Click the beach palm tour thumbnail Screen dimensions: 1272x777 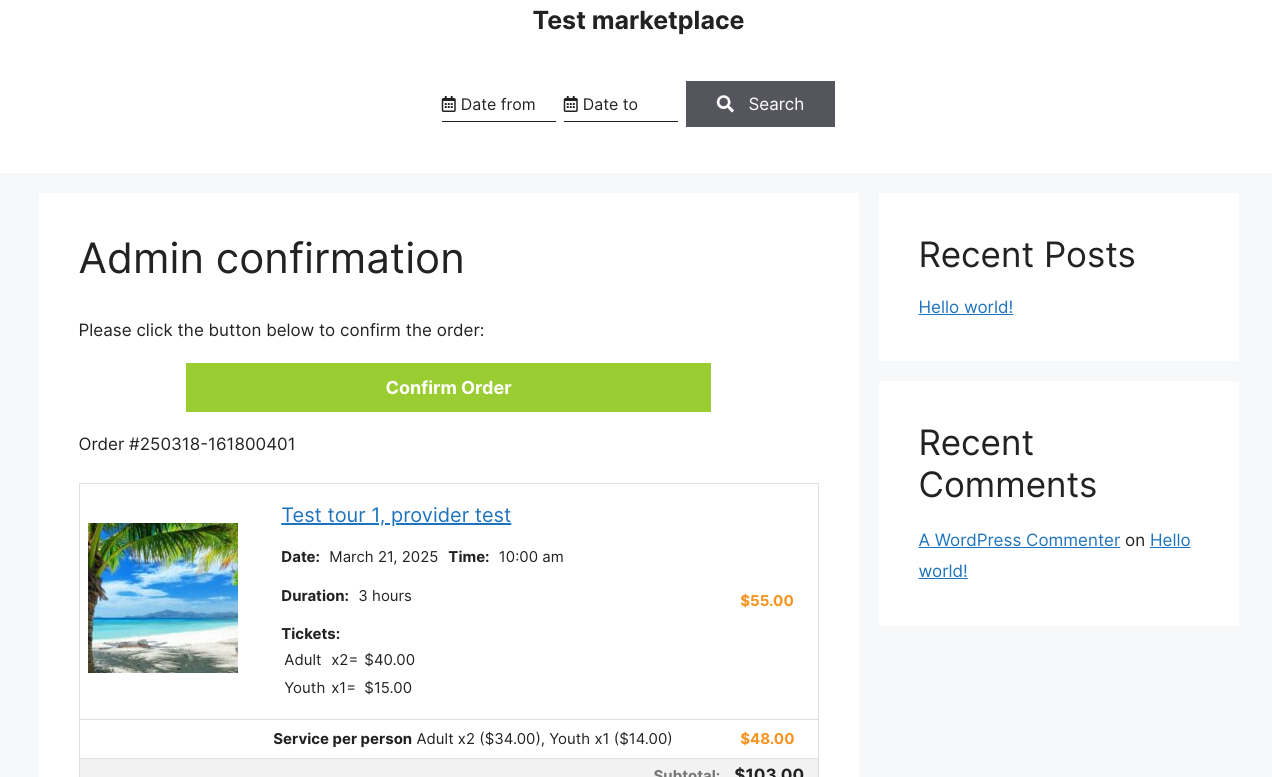tap(163, 598)
